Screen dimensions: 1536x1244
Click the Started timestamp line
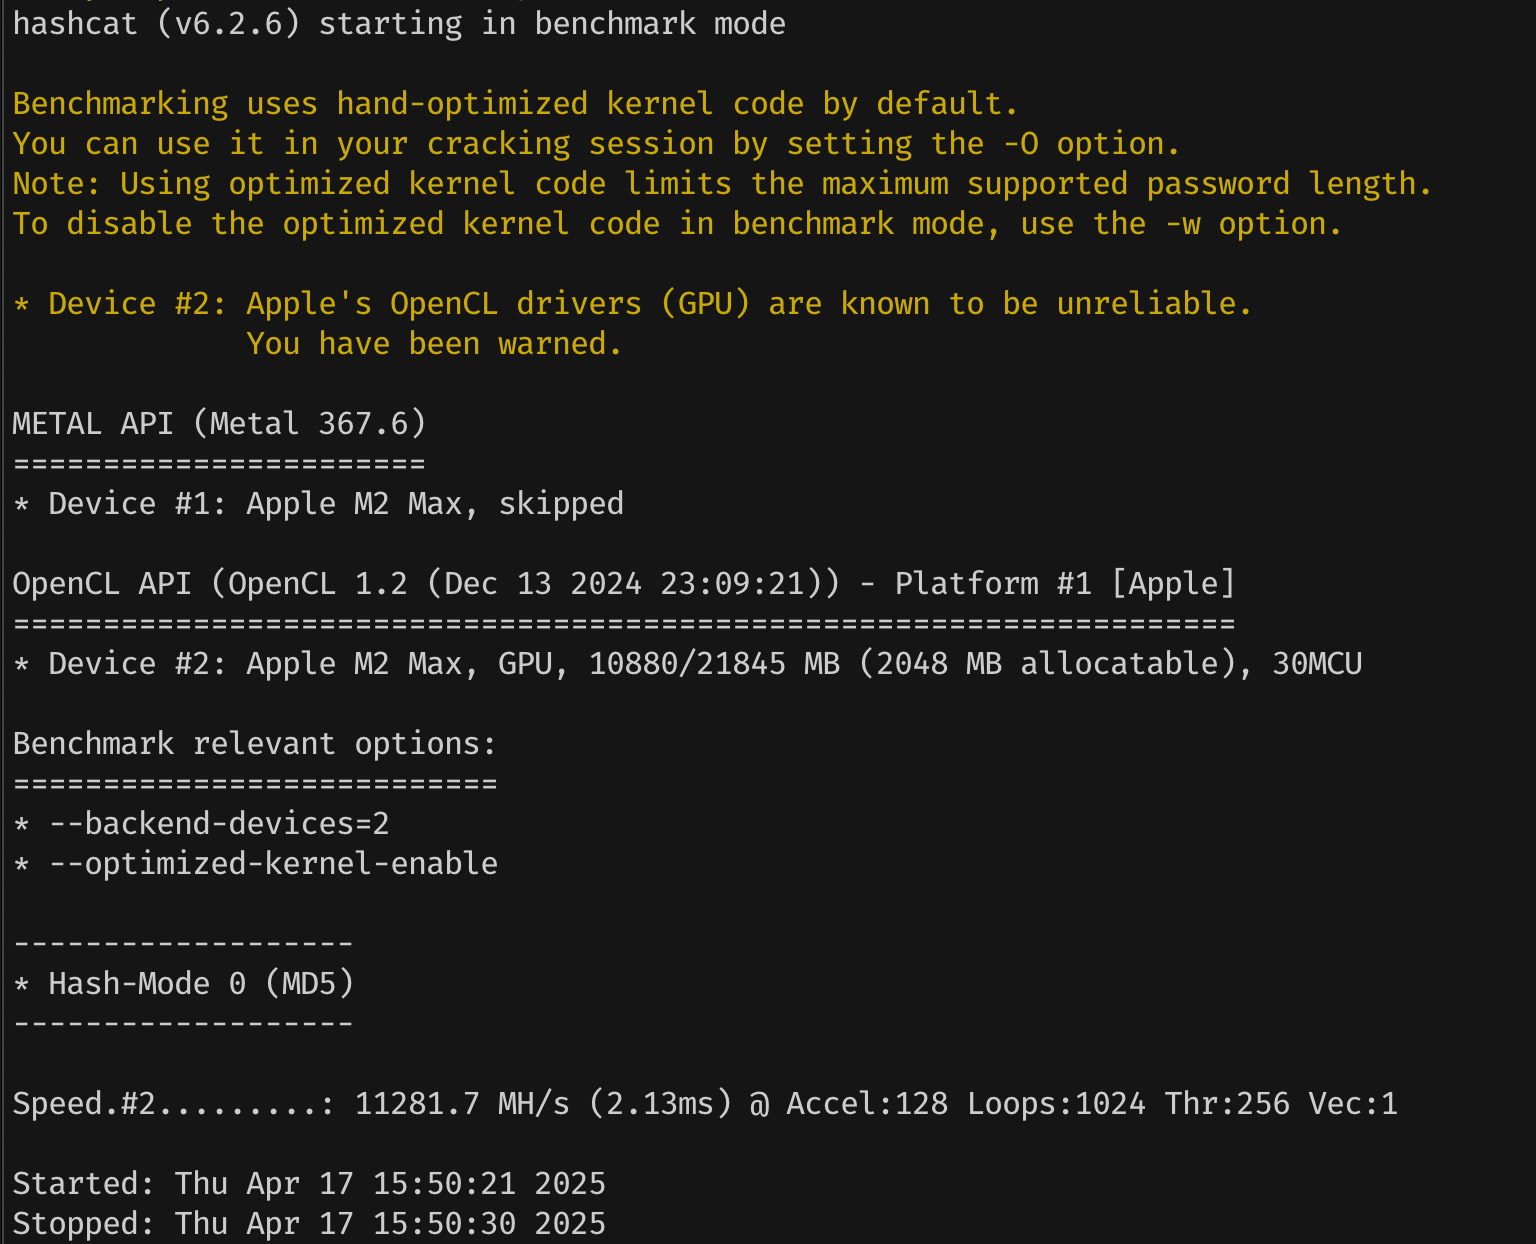[309, 1184]
